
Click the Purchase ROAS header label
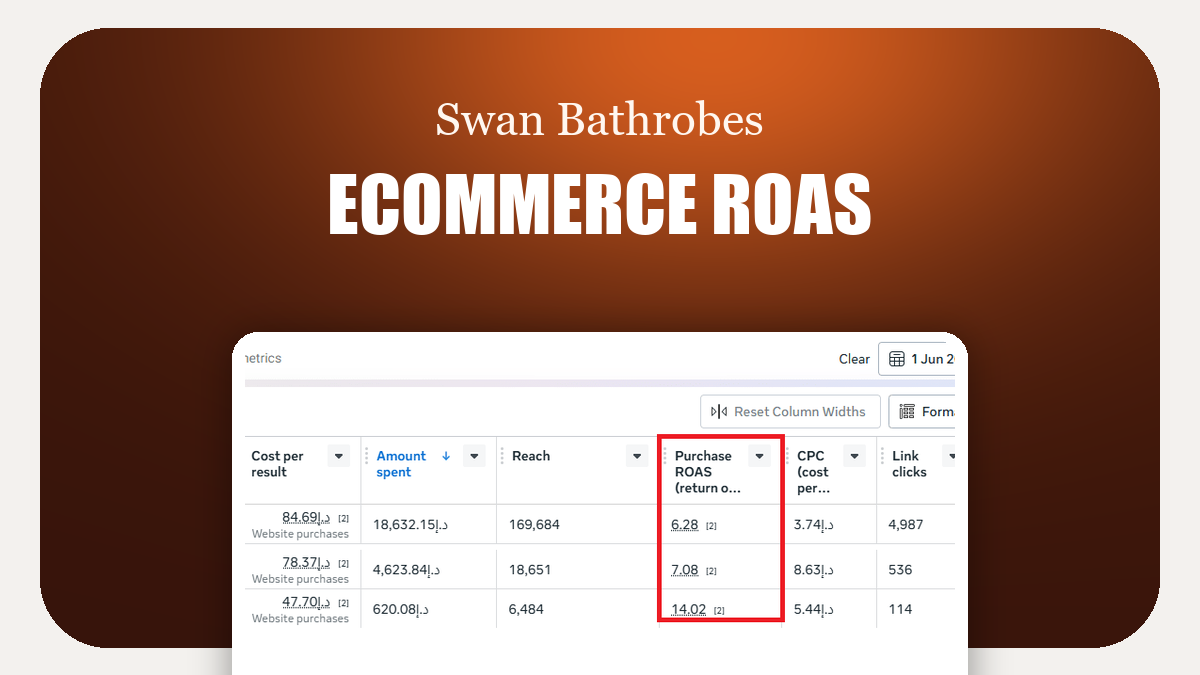708,472
